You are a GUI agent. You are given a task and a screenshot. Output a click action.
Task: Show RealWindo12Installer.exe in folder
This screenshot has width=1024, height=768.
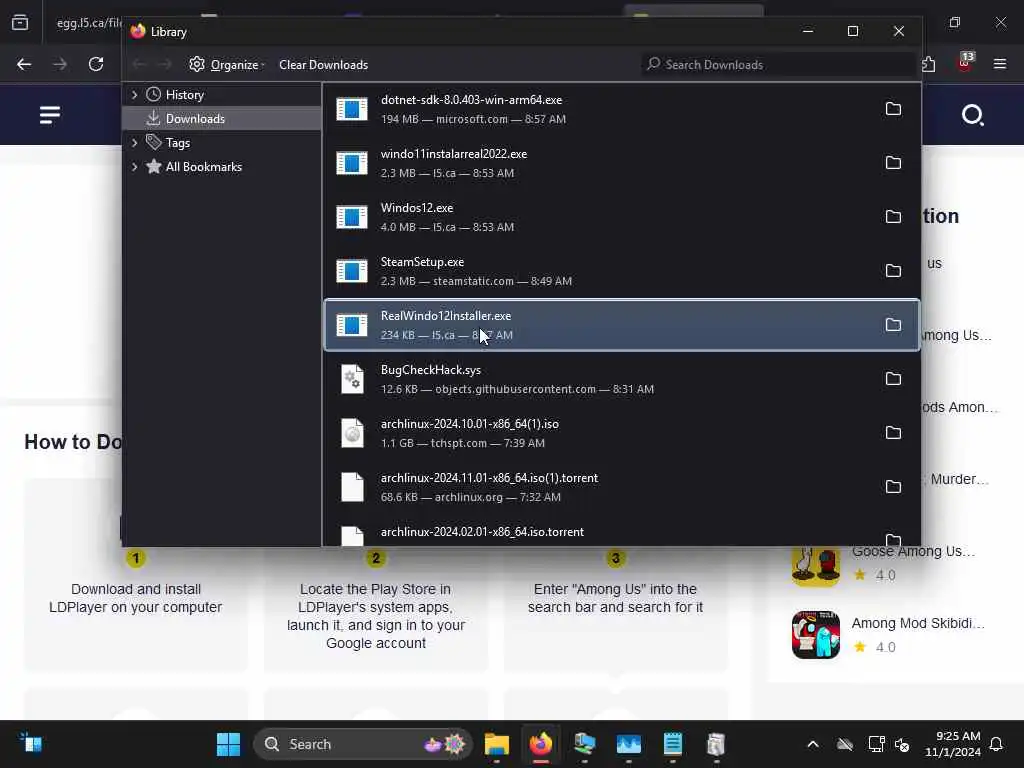point(893,325)
